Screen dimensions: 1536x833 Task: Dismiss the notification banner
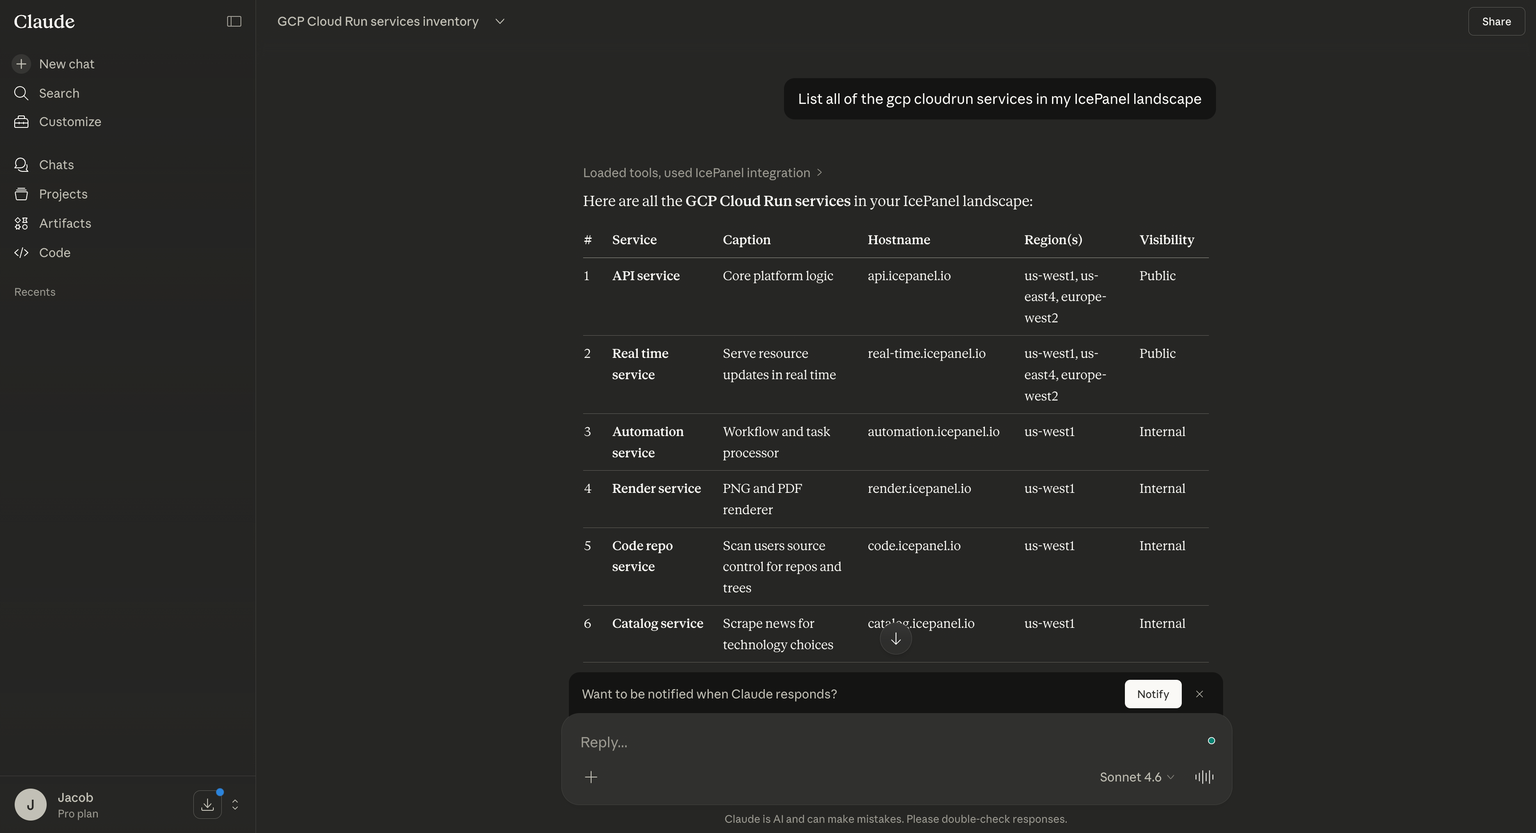point(1199,694)
